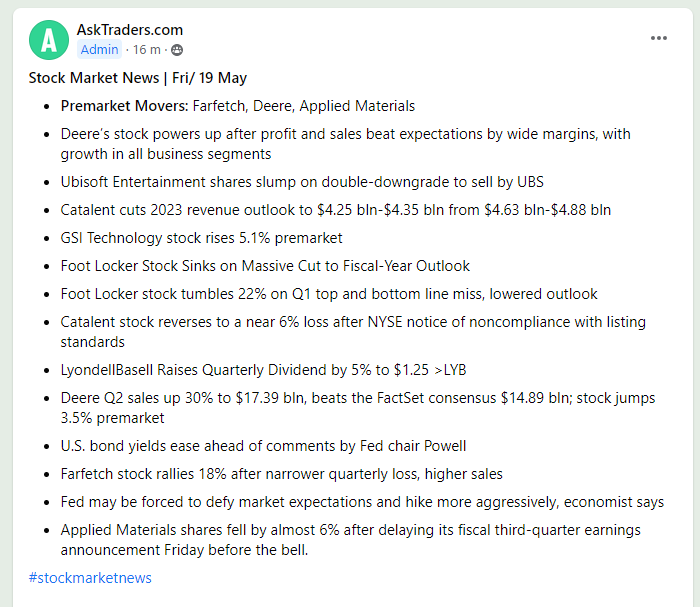700x607 pixels.
Task: Click the group privacy icon beside timestamp
Action: (x=178, y=50)
